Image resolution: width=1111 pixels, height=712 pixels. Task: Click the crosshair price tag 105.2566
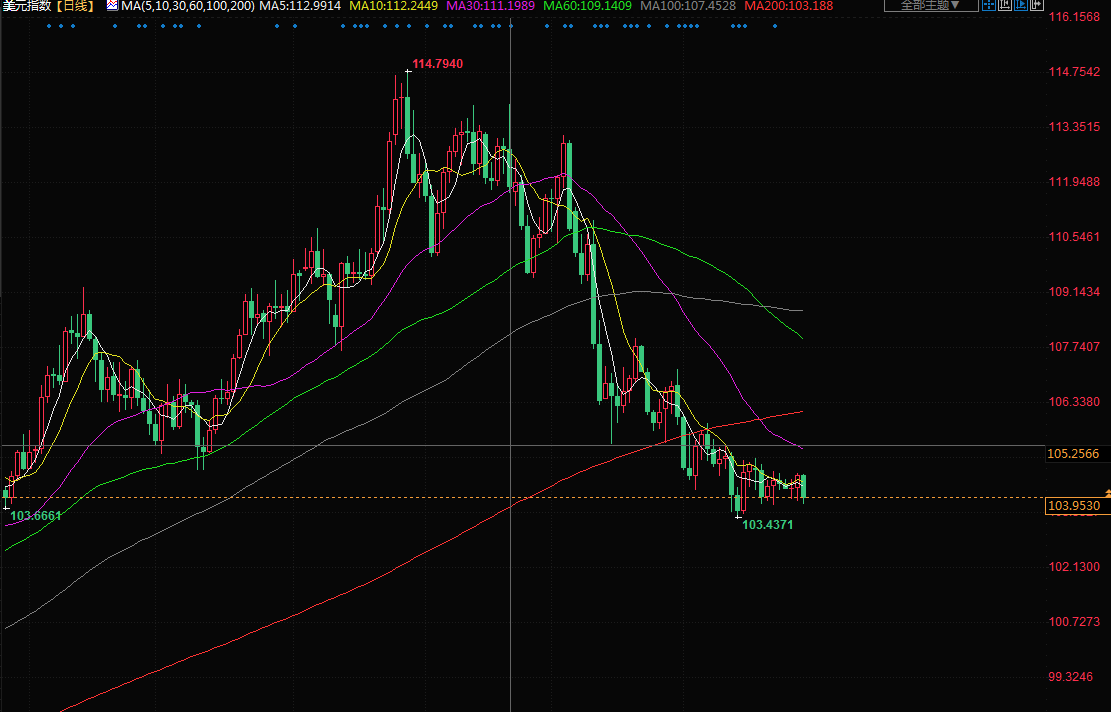1073,454
